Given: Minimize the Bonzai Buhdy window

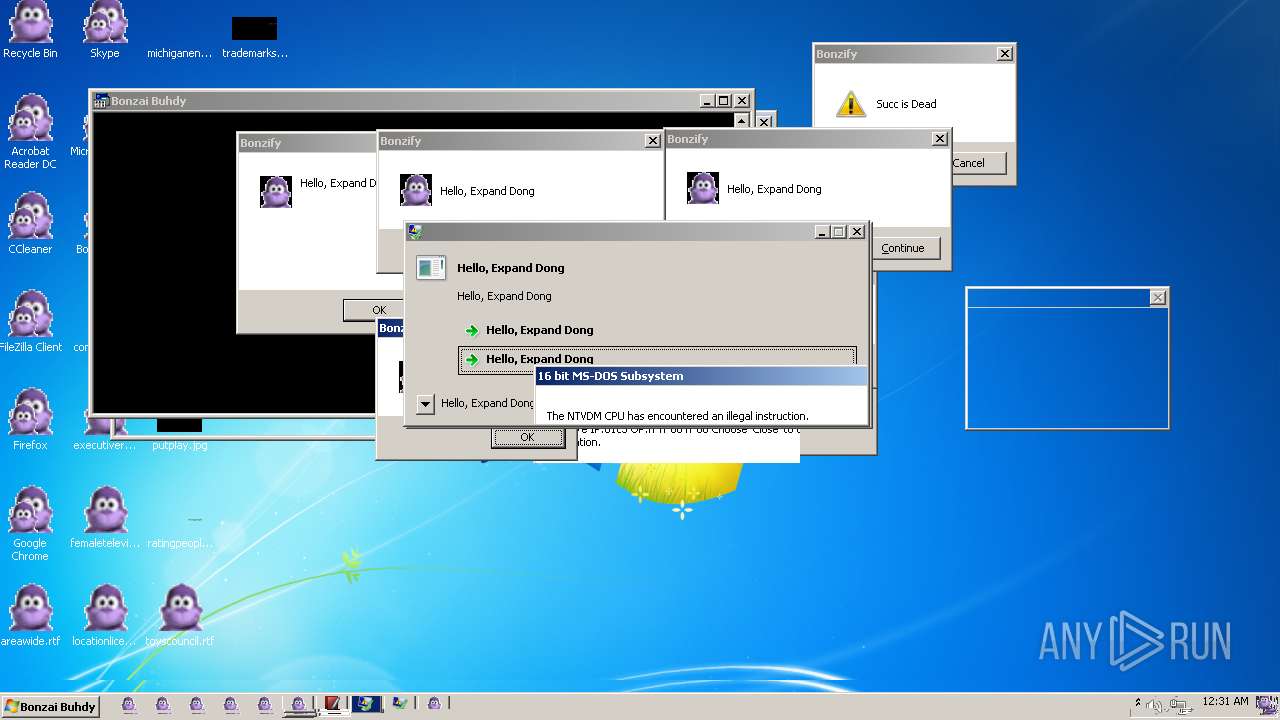Looking at the screenshot, I should click(x=707, y=101).
